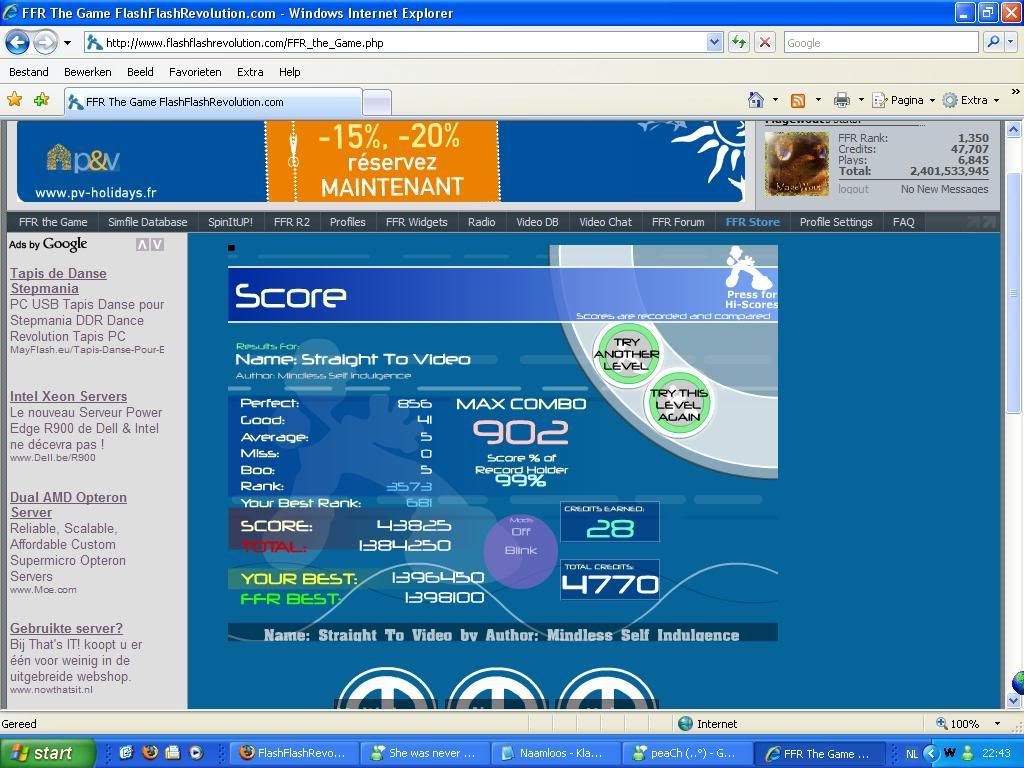
Task: Open the Pagina dropdown menu
Action: [x=905, y=100]
